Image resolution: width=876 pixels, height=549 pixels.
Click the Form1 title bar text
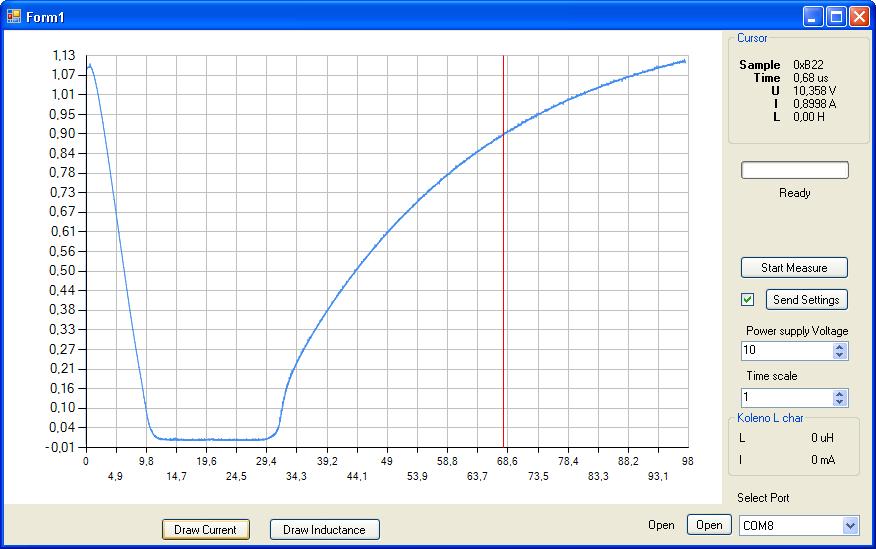[x=45, y=17]
